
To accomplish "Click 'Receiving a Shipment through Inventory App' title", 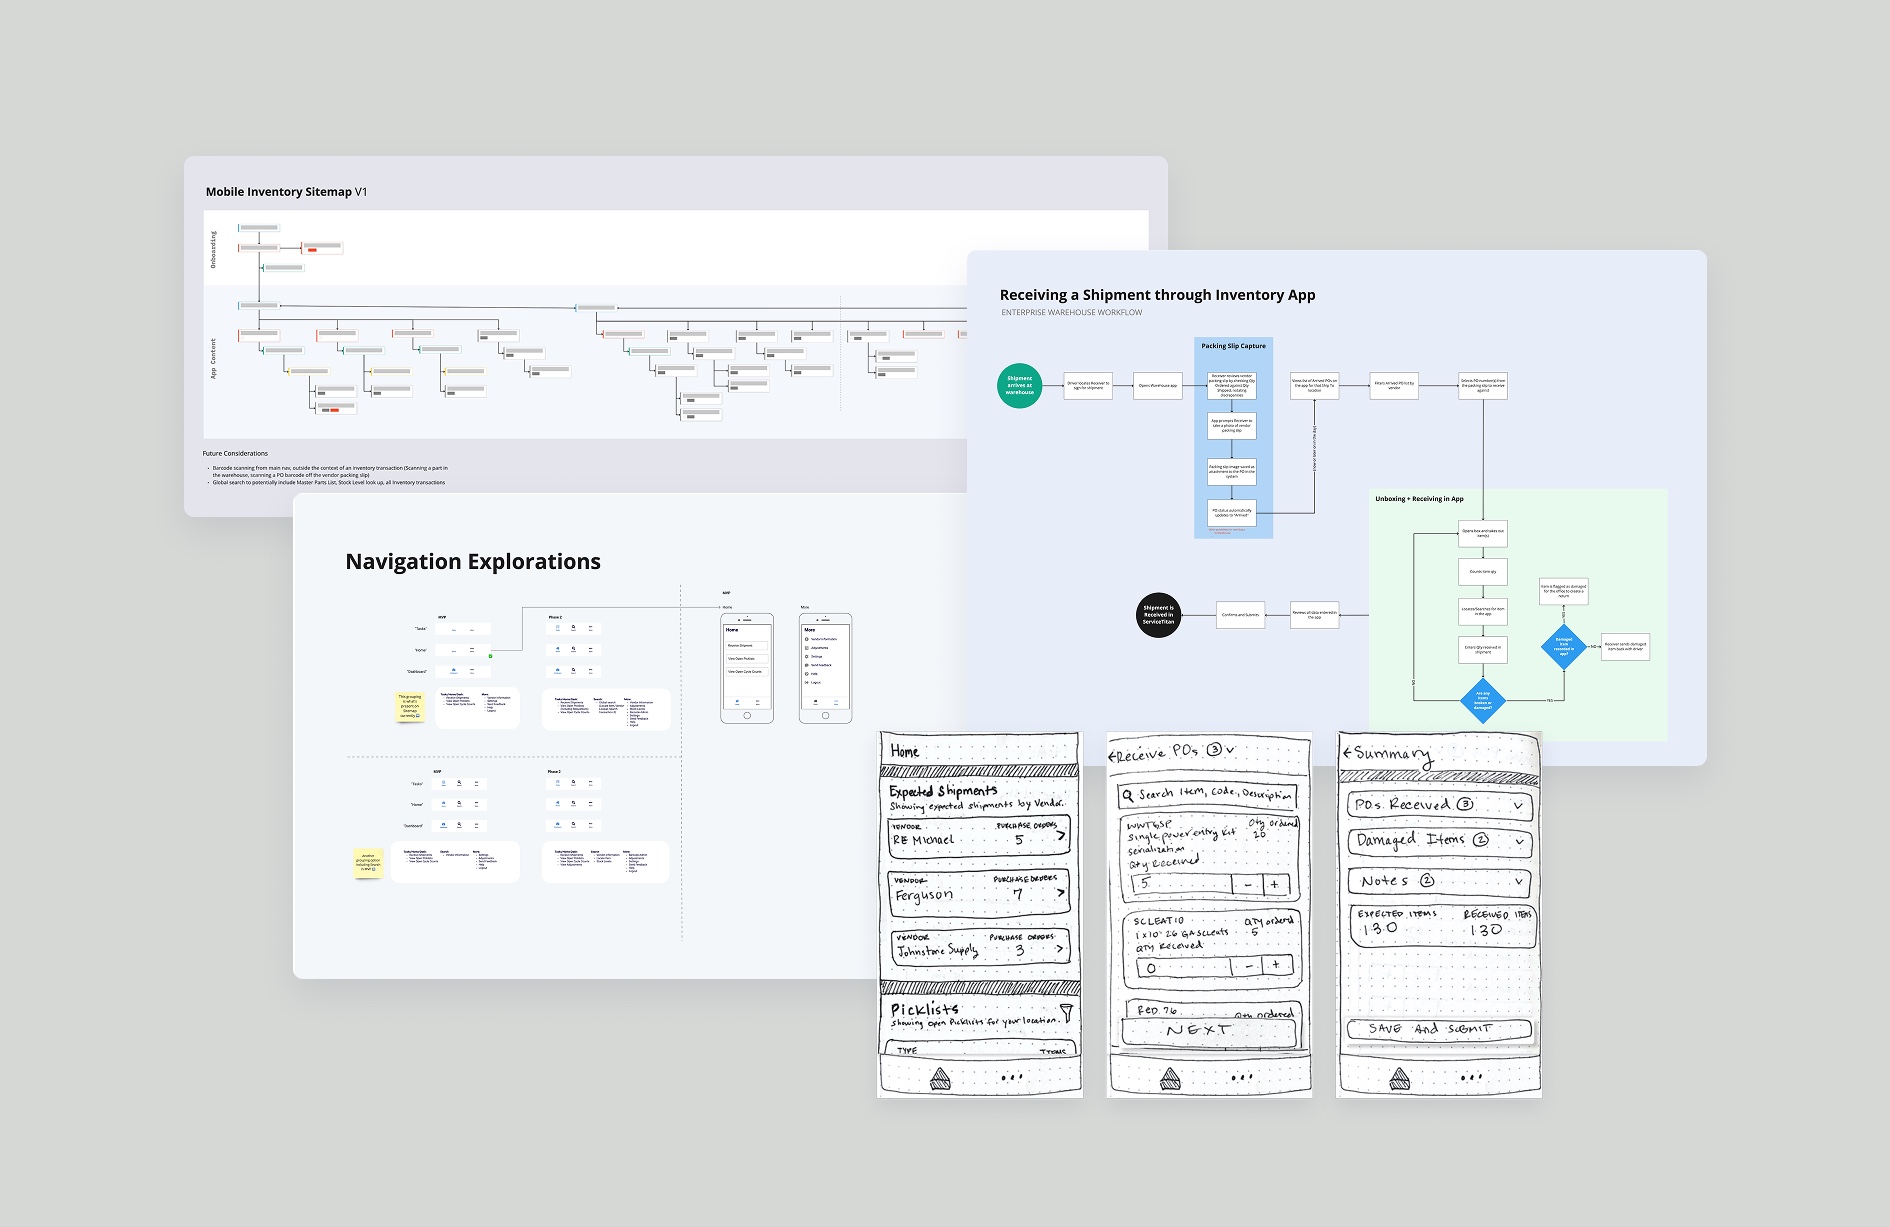I will tap(1157, 295).
